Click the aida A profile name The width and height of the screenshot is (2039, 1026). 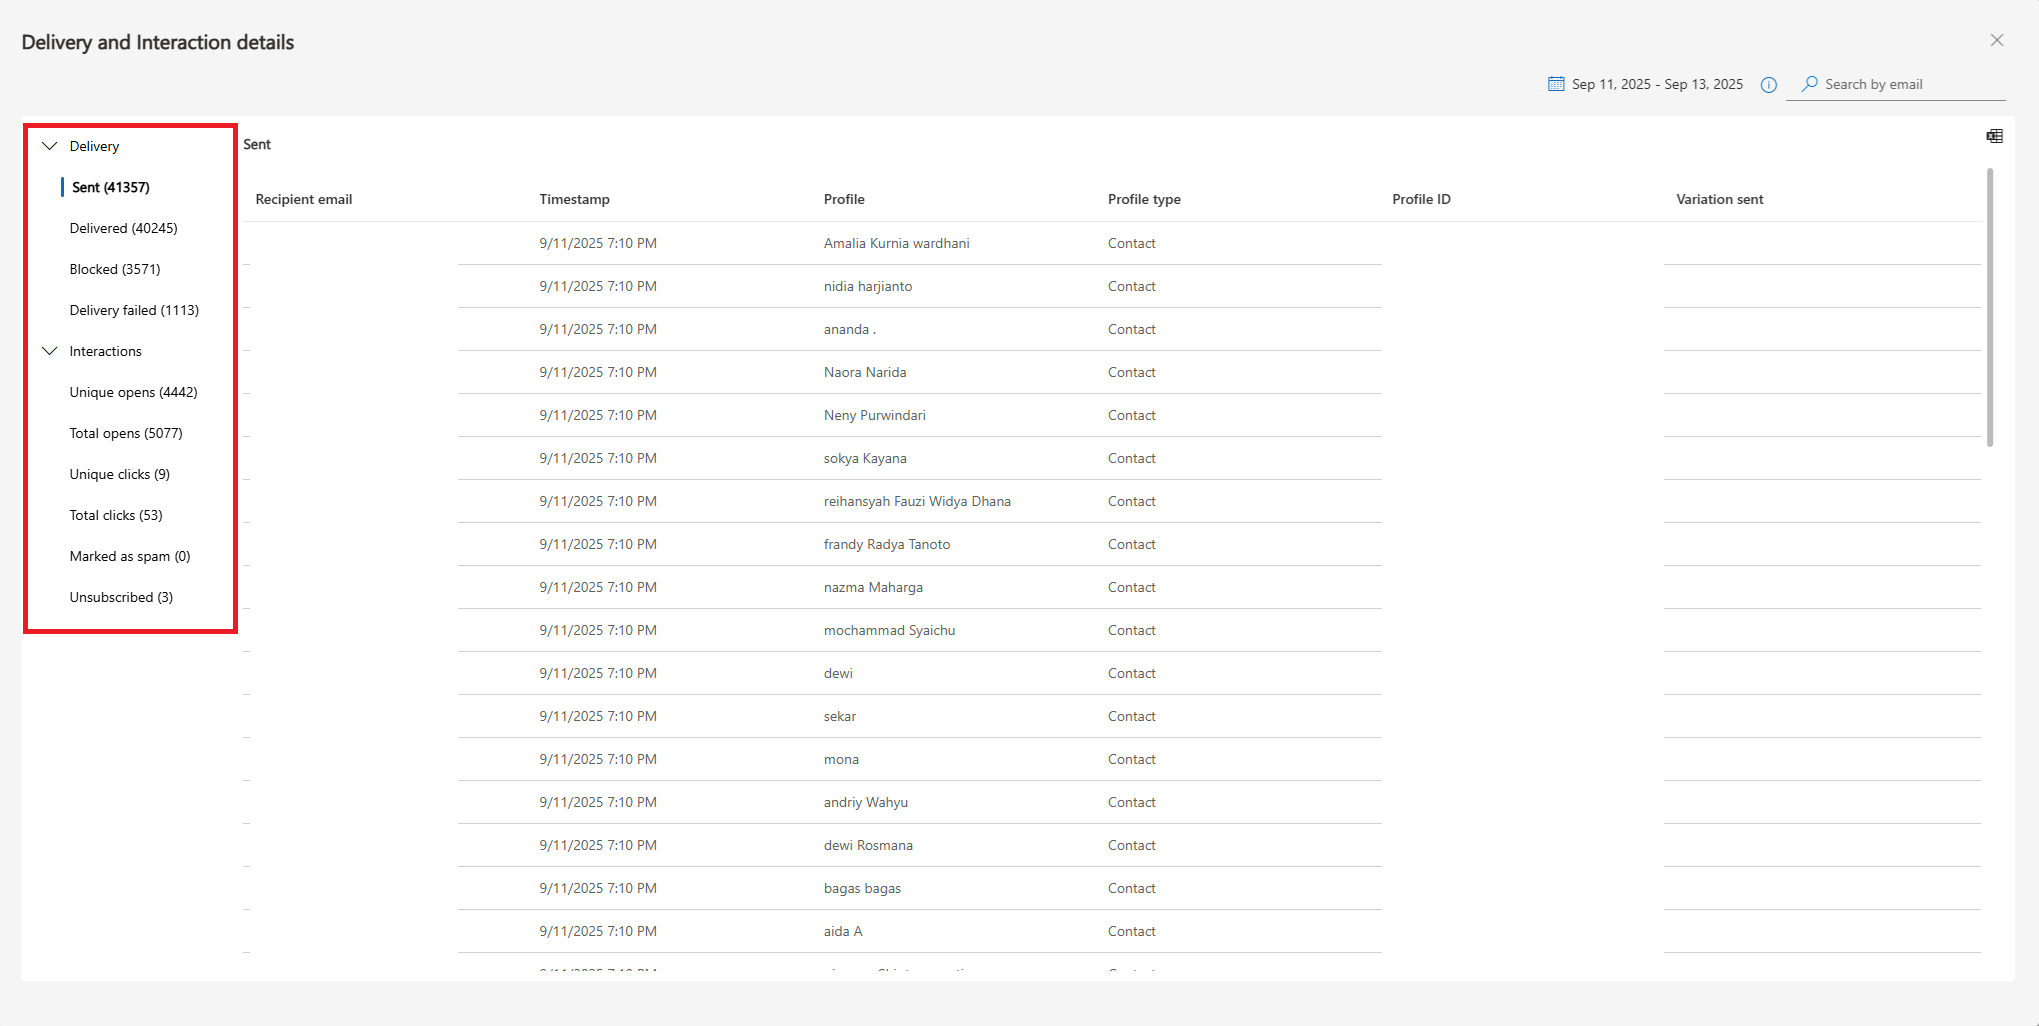[843, 931]
